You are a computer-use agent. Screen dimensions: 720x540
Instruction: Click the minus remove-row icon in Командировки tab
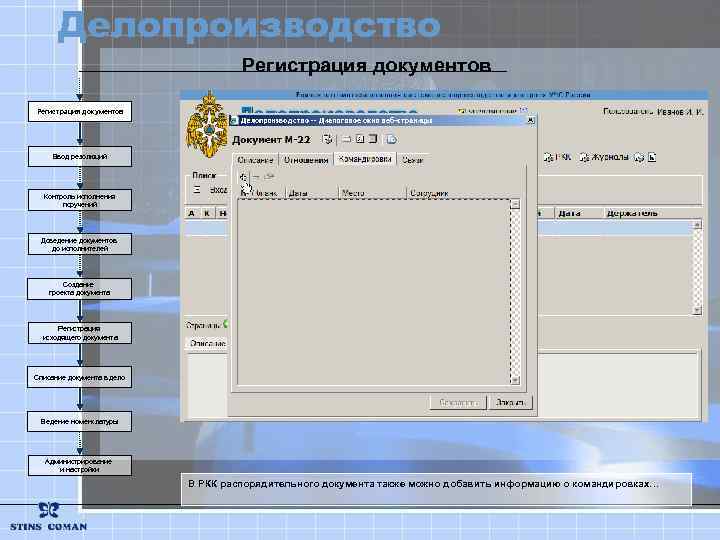tap(256, 176)
